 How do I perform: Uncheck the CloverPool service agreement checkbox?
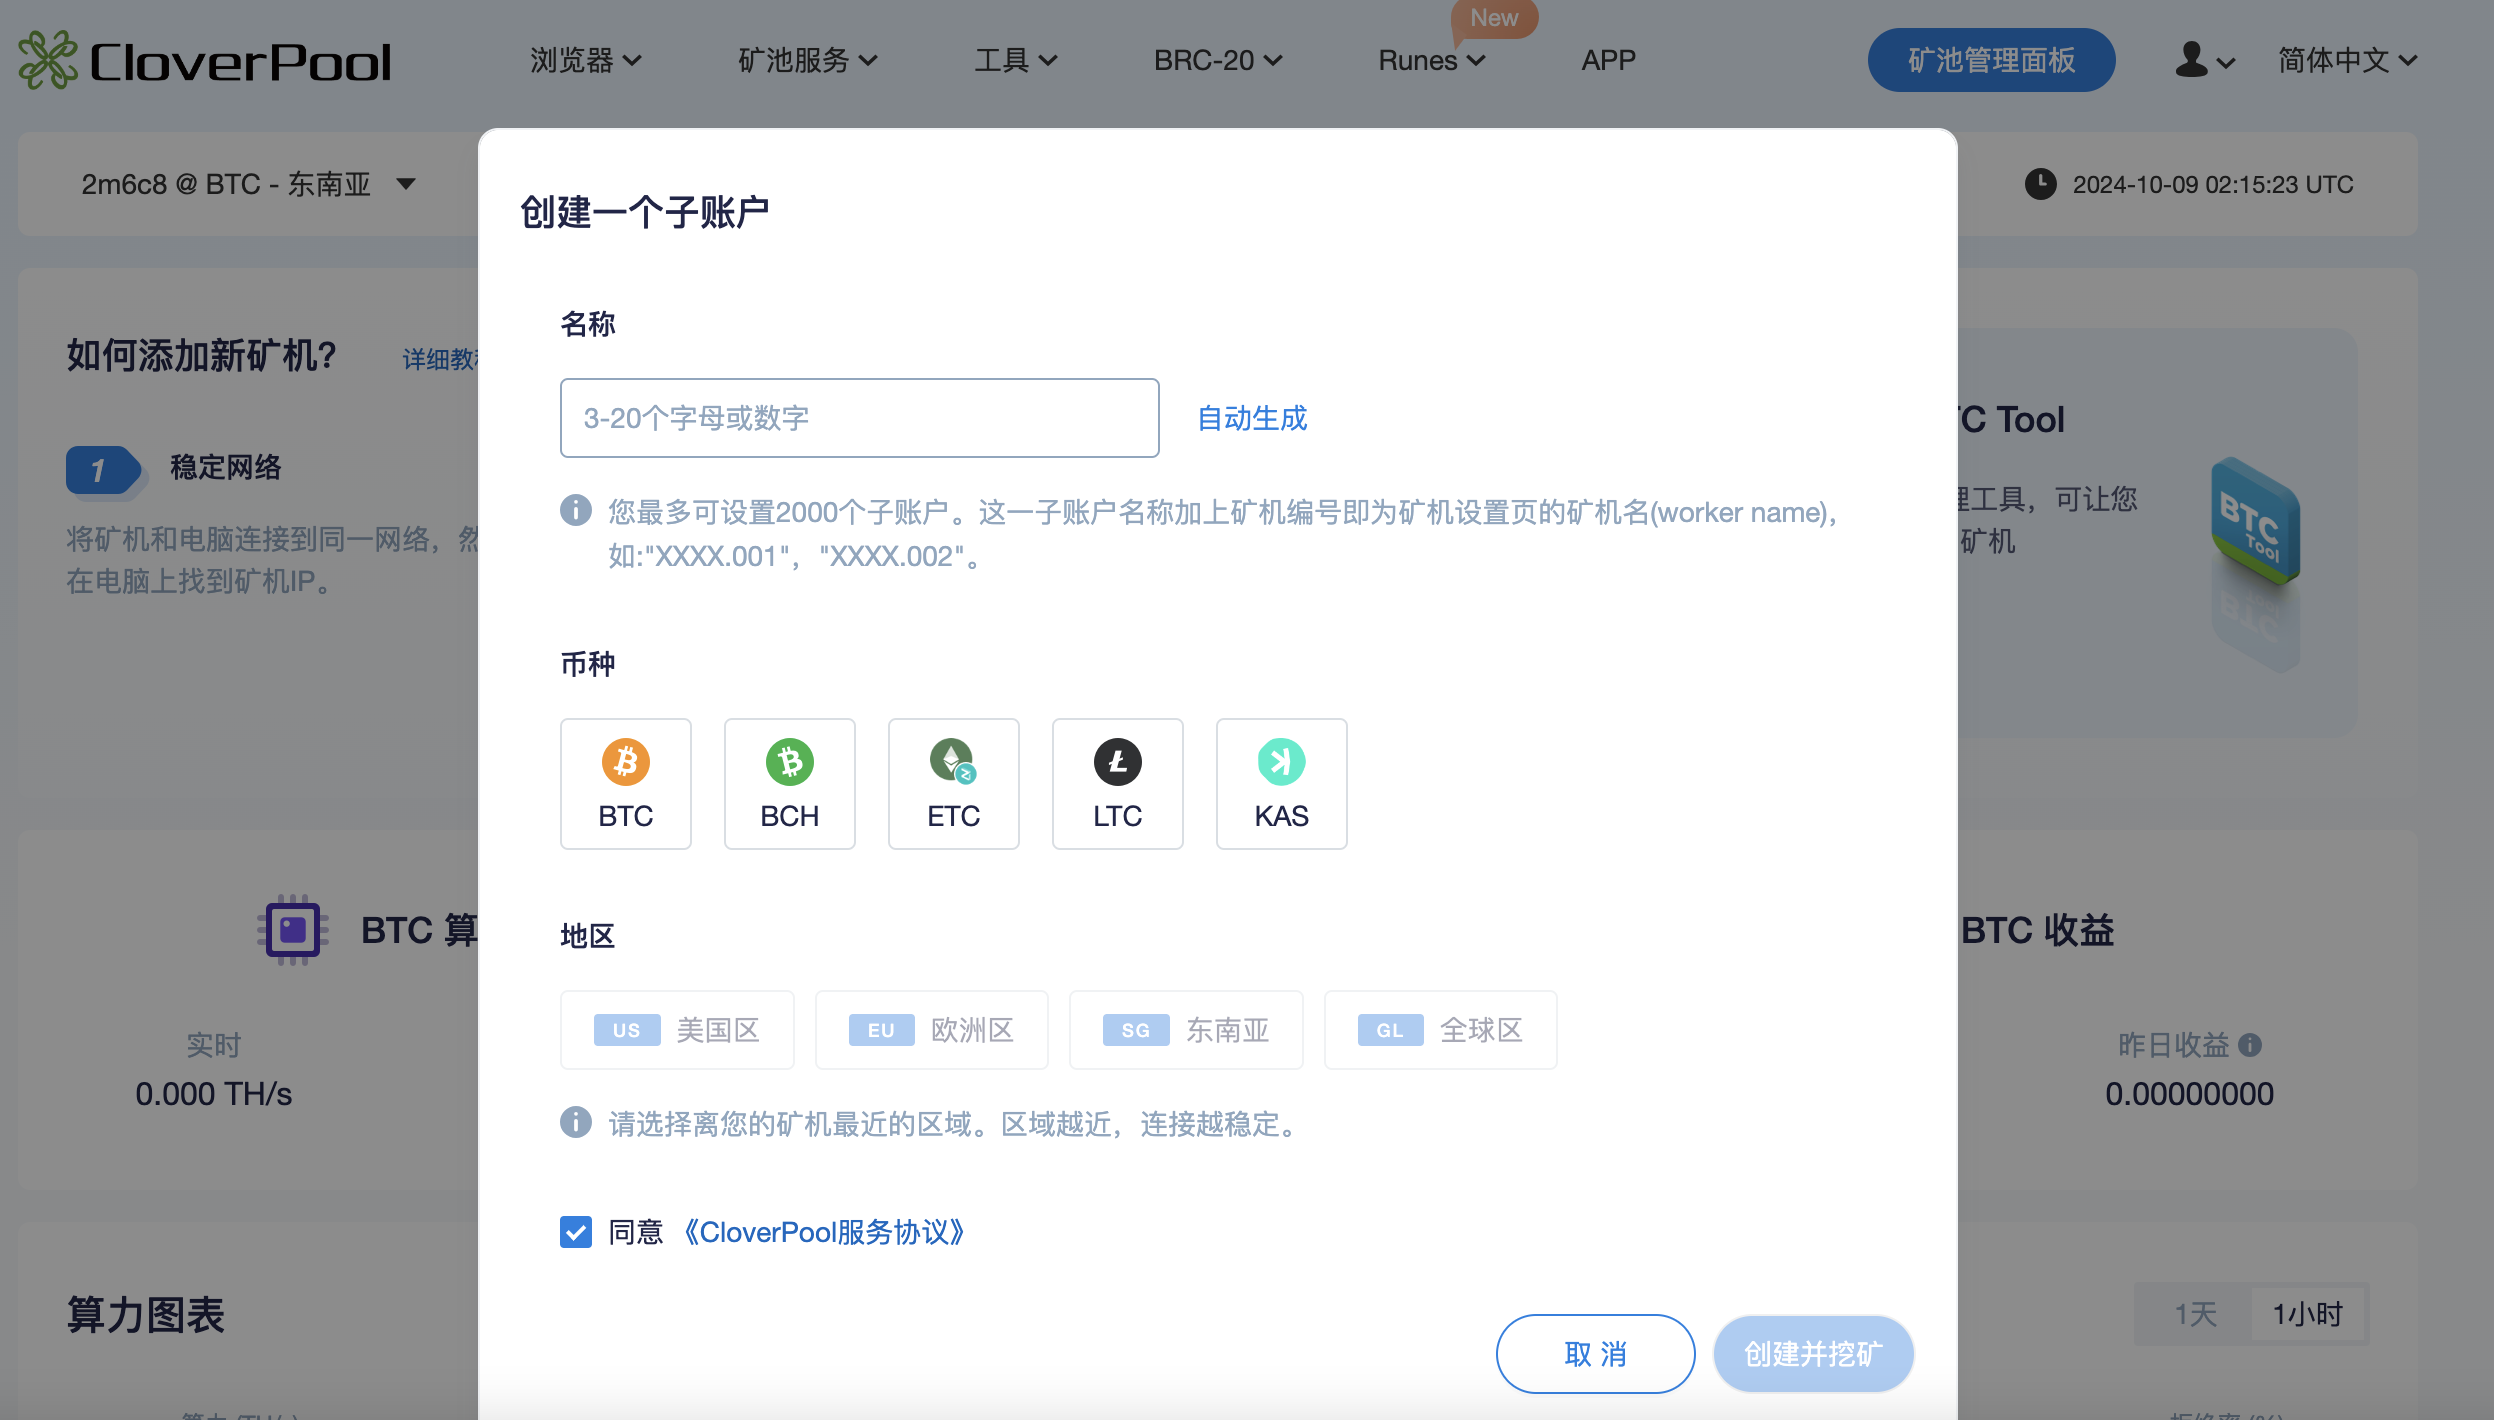tap(576, 1231)
